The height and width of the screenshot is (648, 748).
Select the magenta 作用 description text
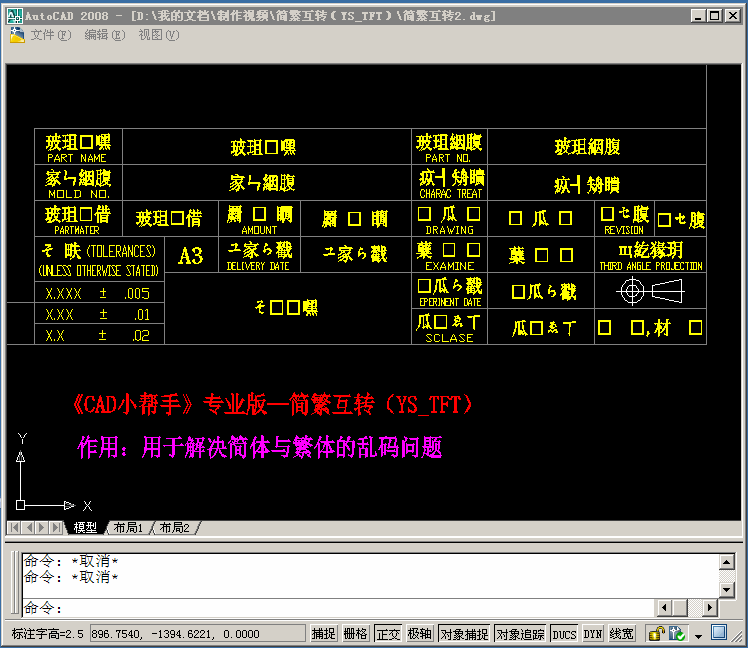click(x=260, y=447)
